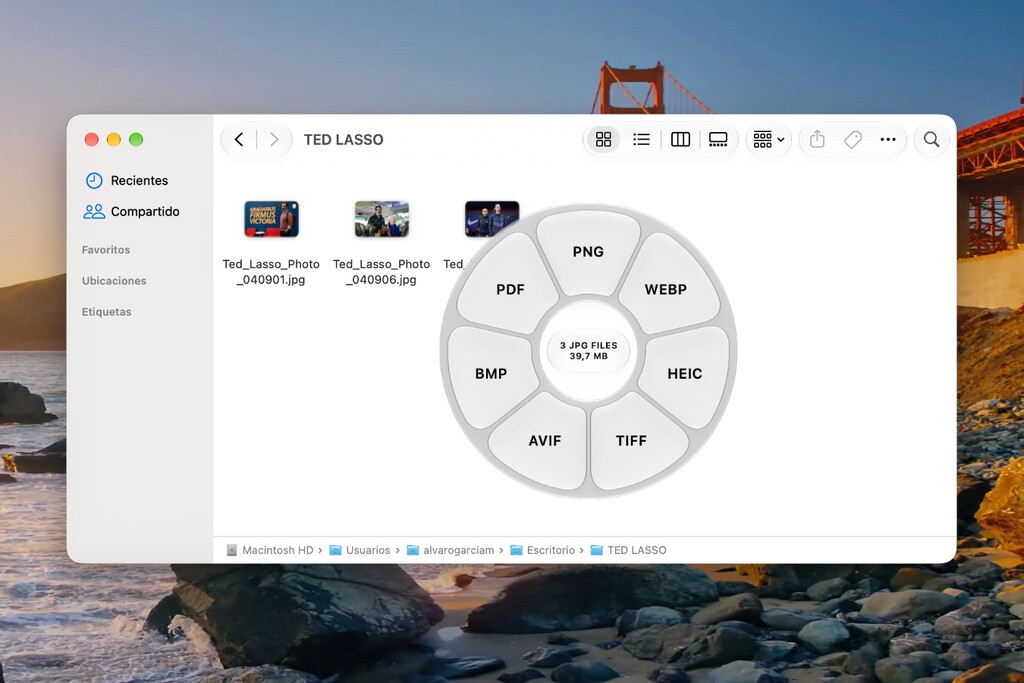Viewport: 1024px width, 683px height.
Task: Select the Ted_Lasso_Photo_040901.jpg thumbnail
Action: click(271, 219)
